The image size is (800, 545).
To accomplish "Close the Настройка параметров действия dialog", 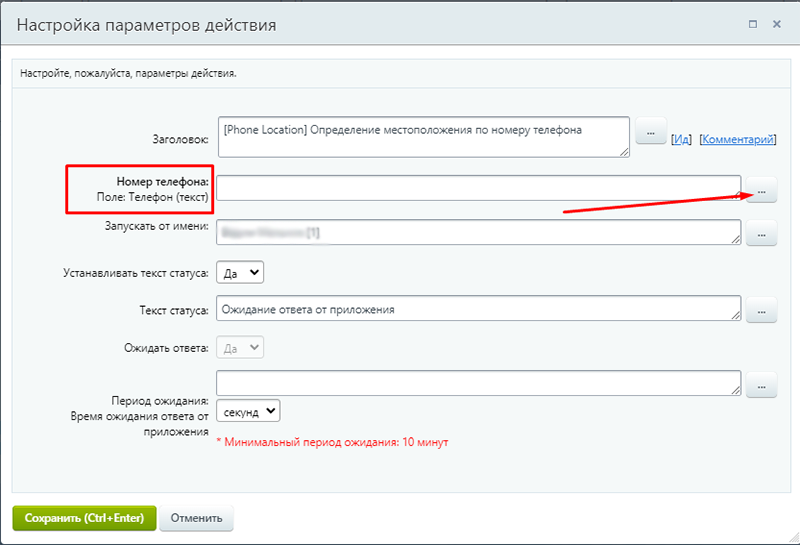I will click(778, 22).
